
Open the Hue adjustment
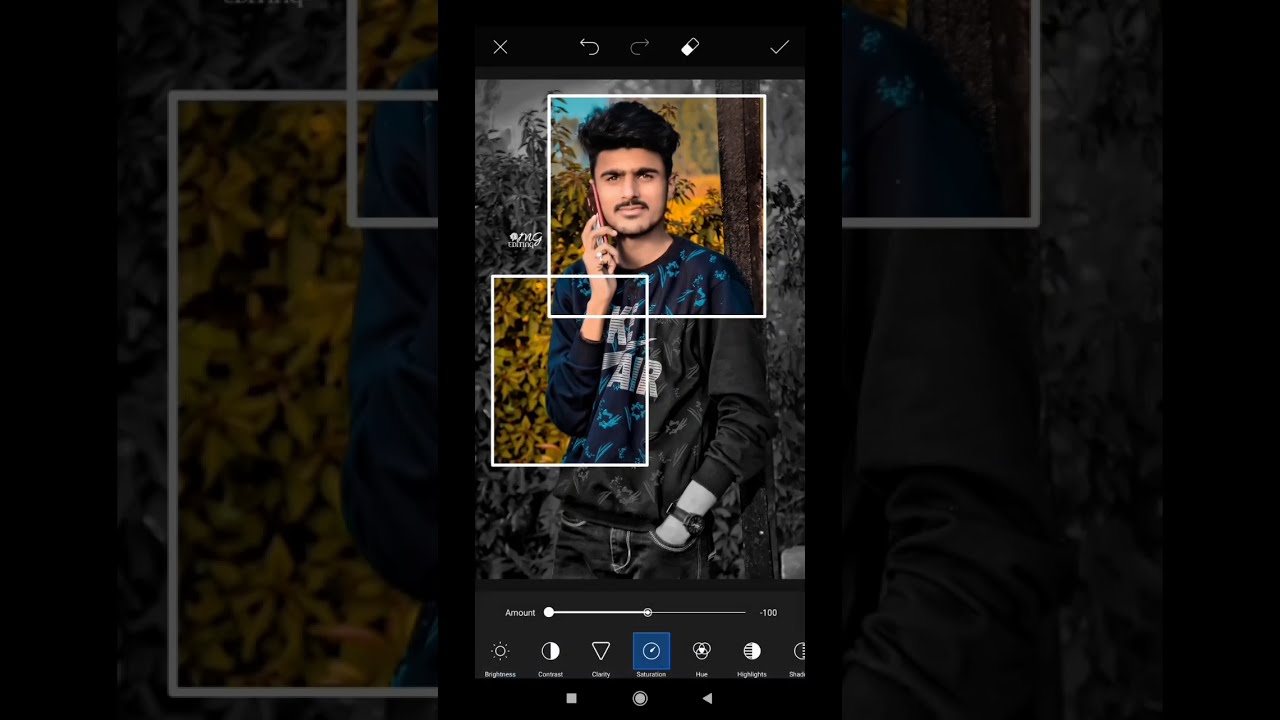[x=702, y=656]
